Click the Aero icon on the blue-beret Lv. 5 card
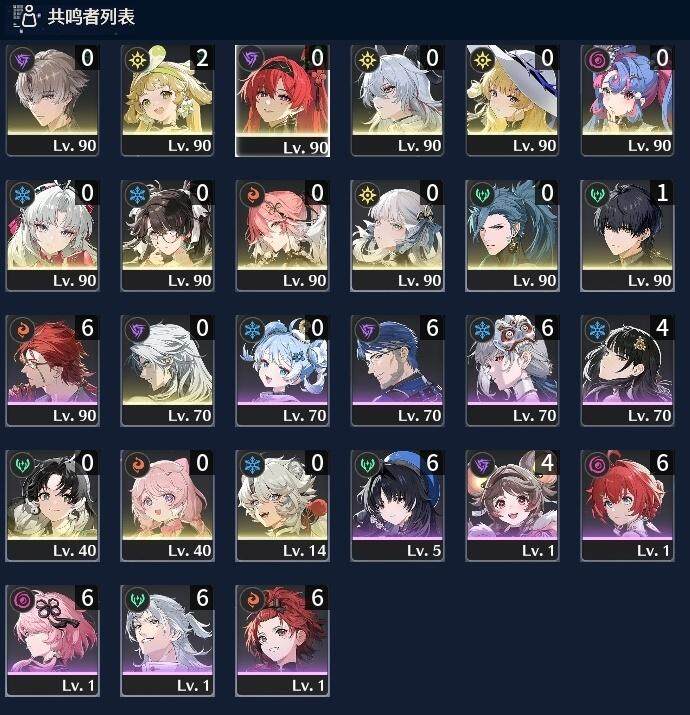The width and height of the screenshot is (690, 715). point(368,465)
